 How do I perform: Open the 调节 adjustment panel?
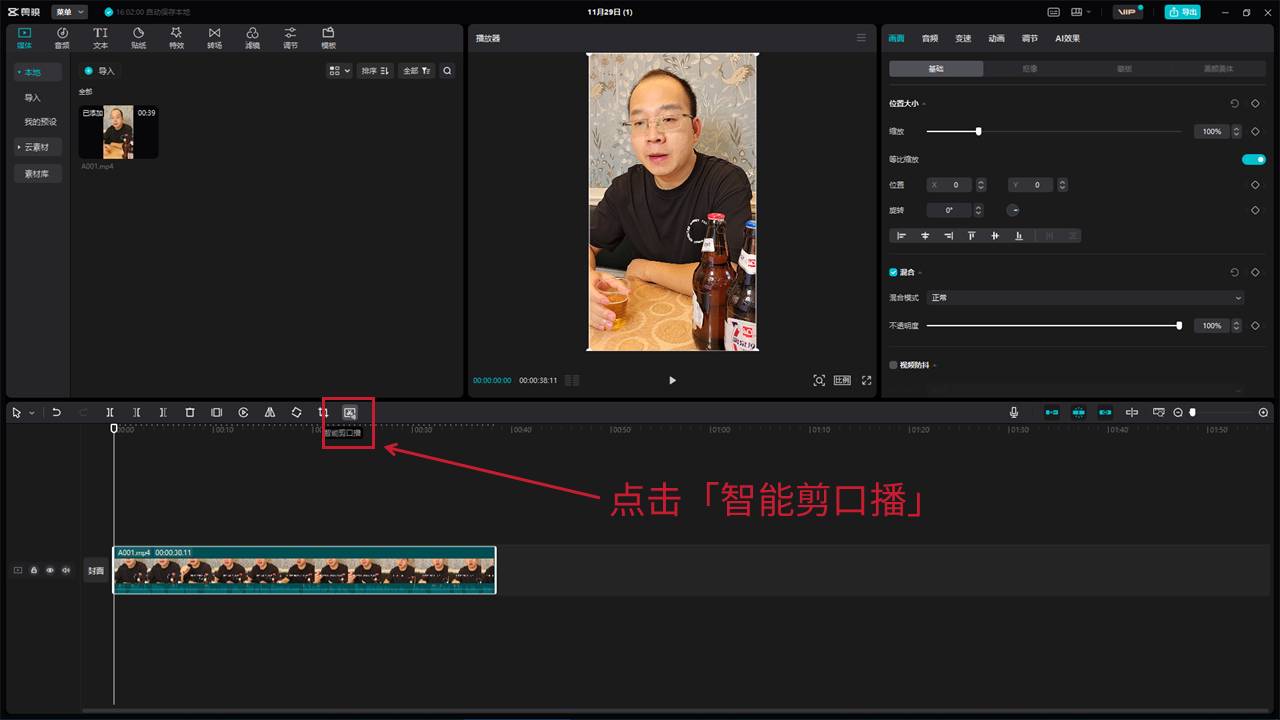click(290, 38)
